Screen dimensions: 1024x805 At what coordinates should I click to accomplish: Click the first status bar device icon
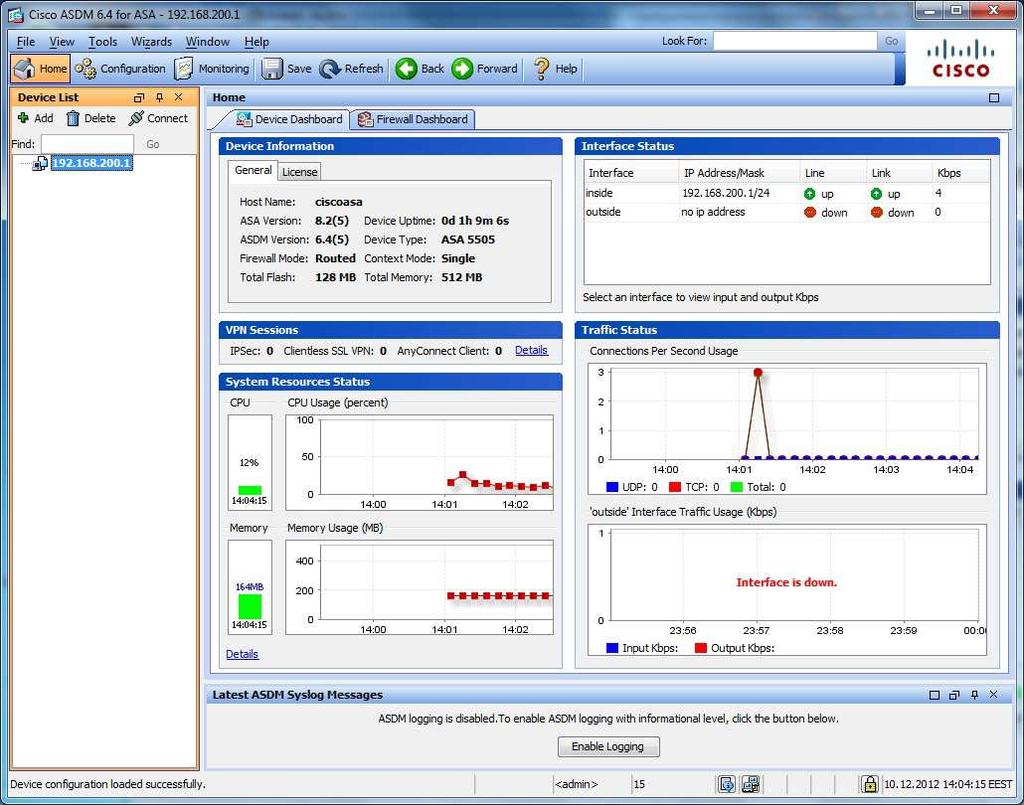pos(726,784)
